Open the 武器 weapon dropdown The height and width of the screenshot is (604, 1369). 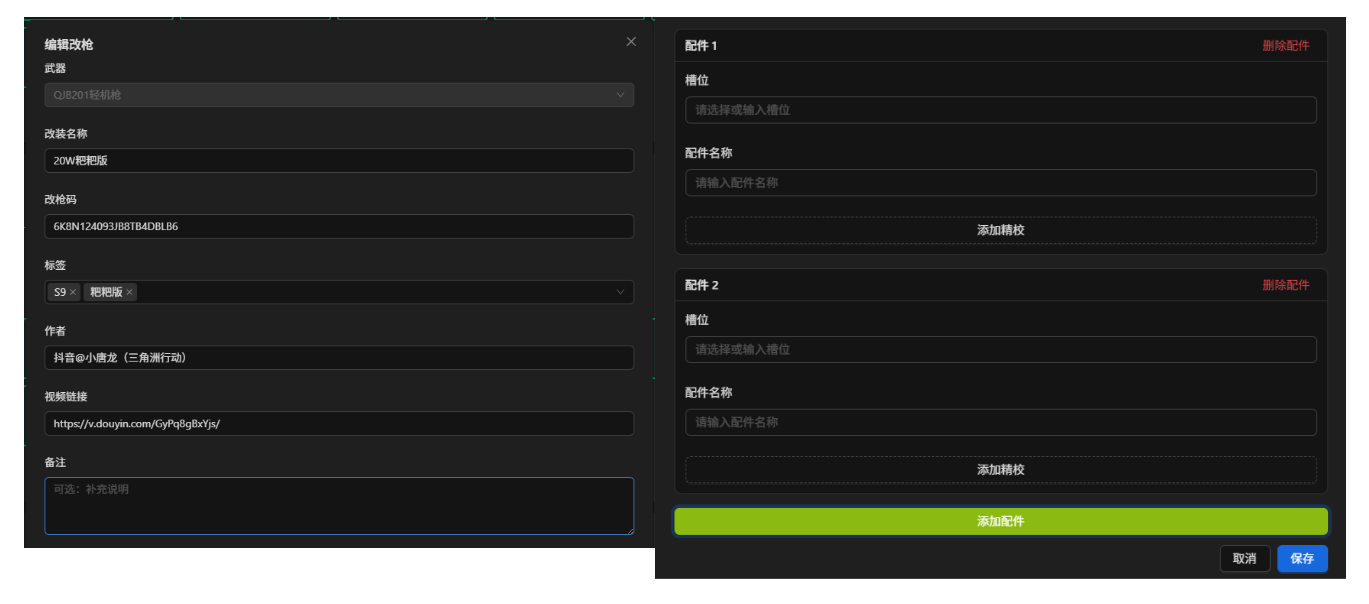click(339, 95)
